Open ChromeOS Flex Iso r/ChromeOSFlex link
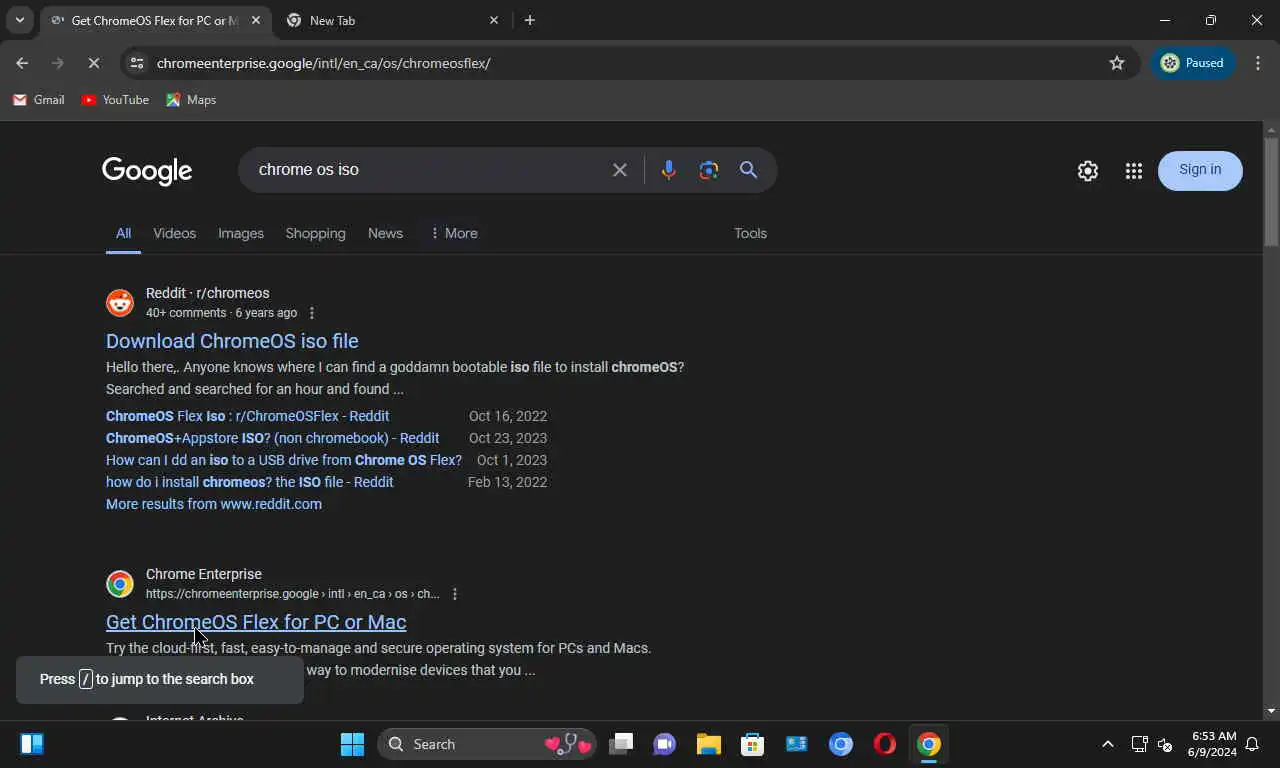 pyautogui.click(x=247, y=416)
